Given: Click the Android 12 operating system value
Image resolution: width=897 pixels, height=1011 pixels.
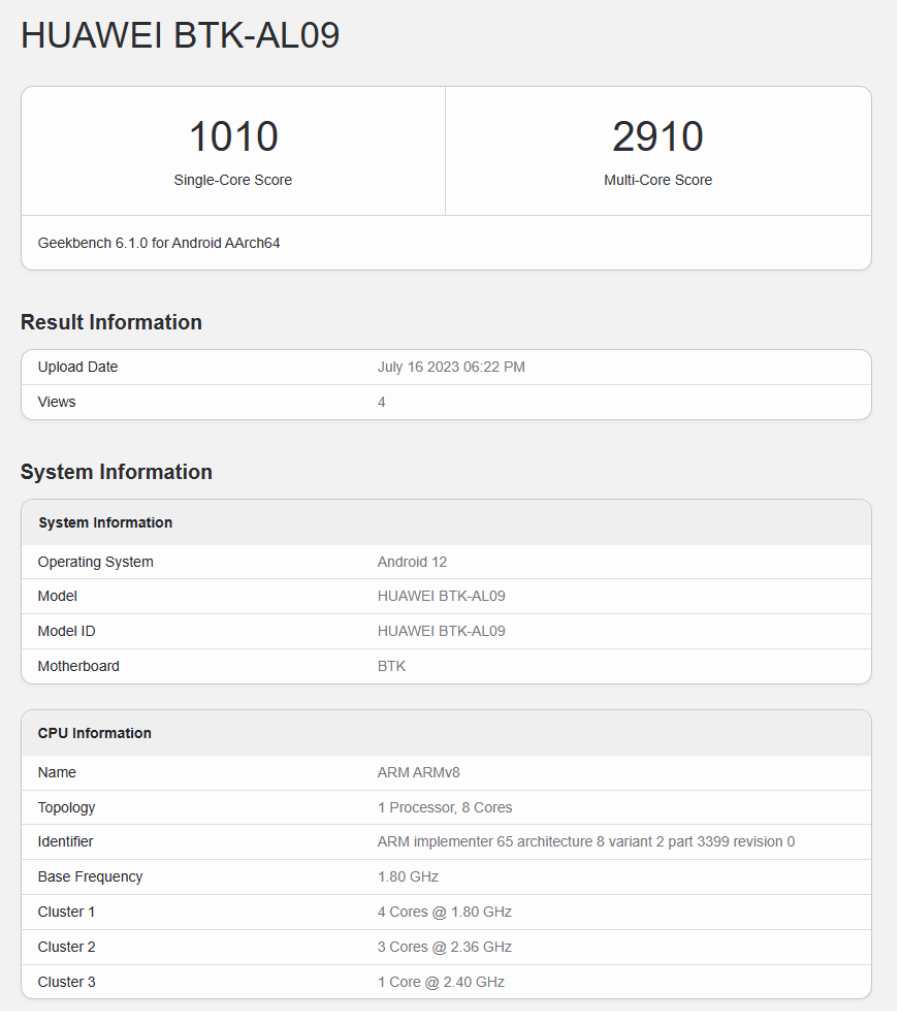Looking at the screenshot, I should pos(413,562).
